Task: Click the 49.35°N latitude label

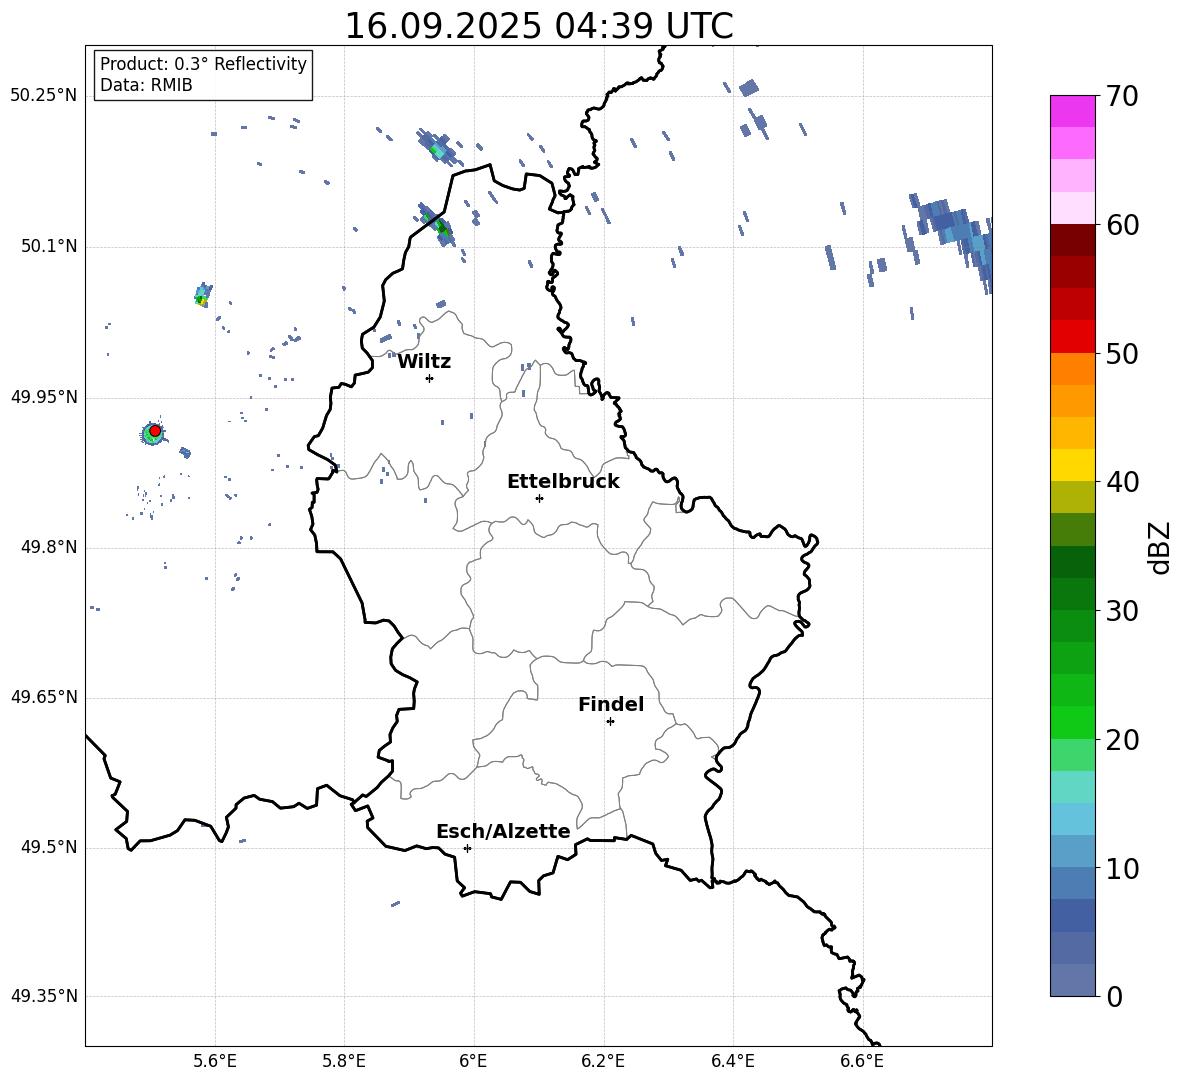Action: coord(44,996)
